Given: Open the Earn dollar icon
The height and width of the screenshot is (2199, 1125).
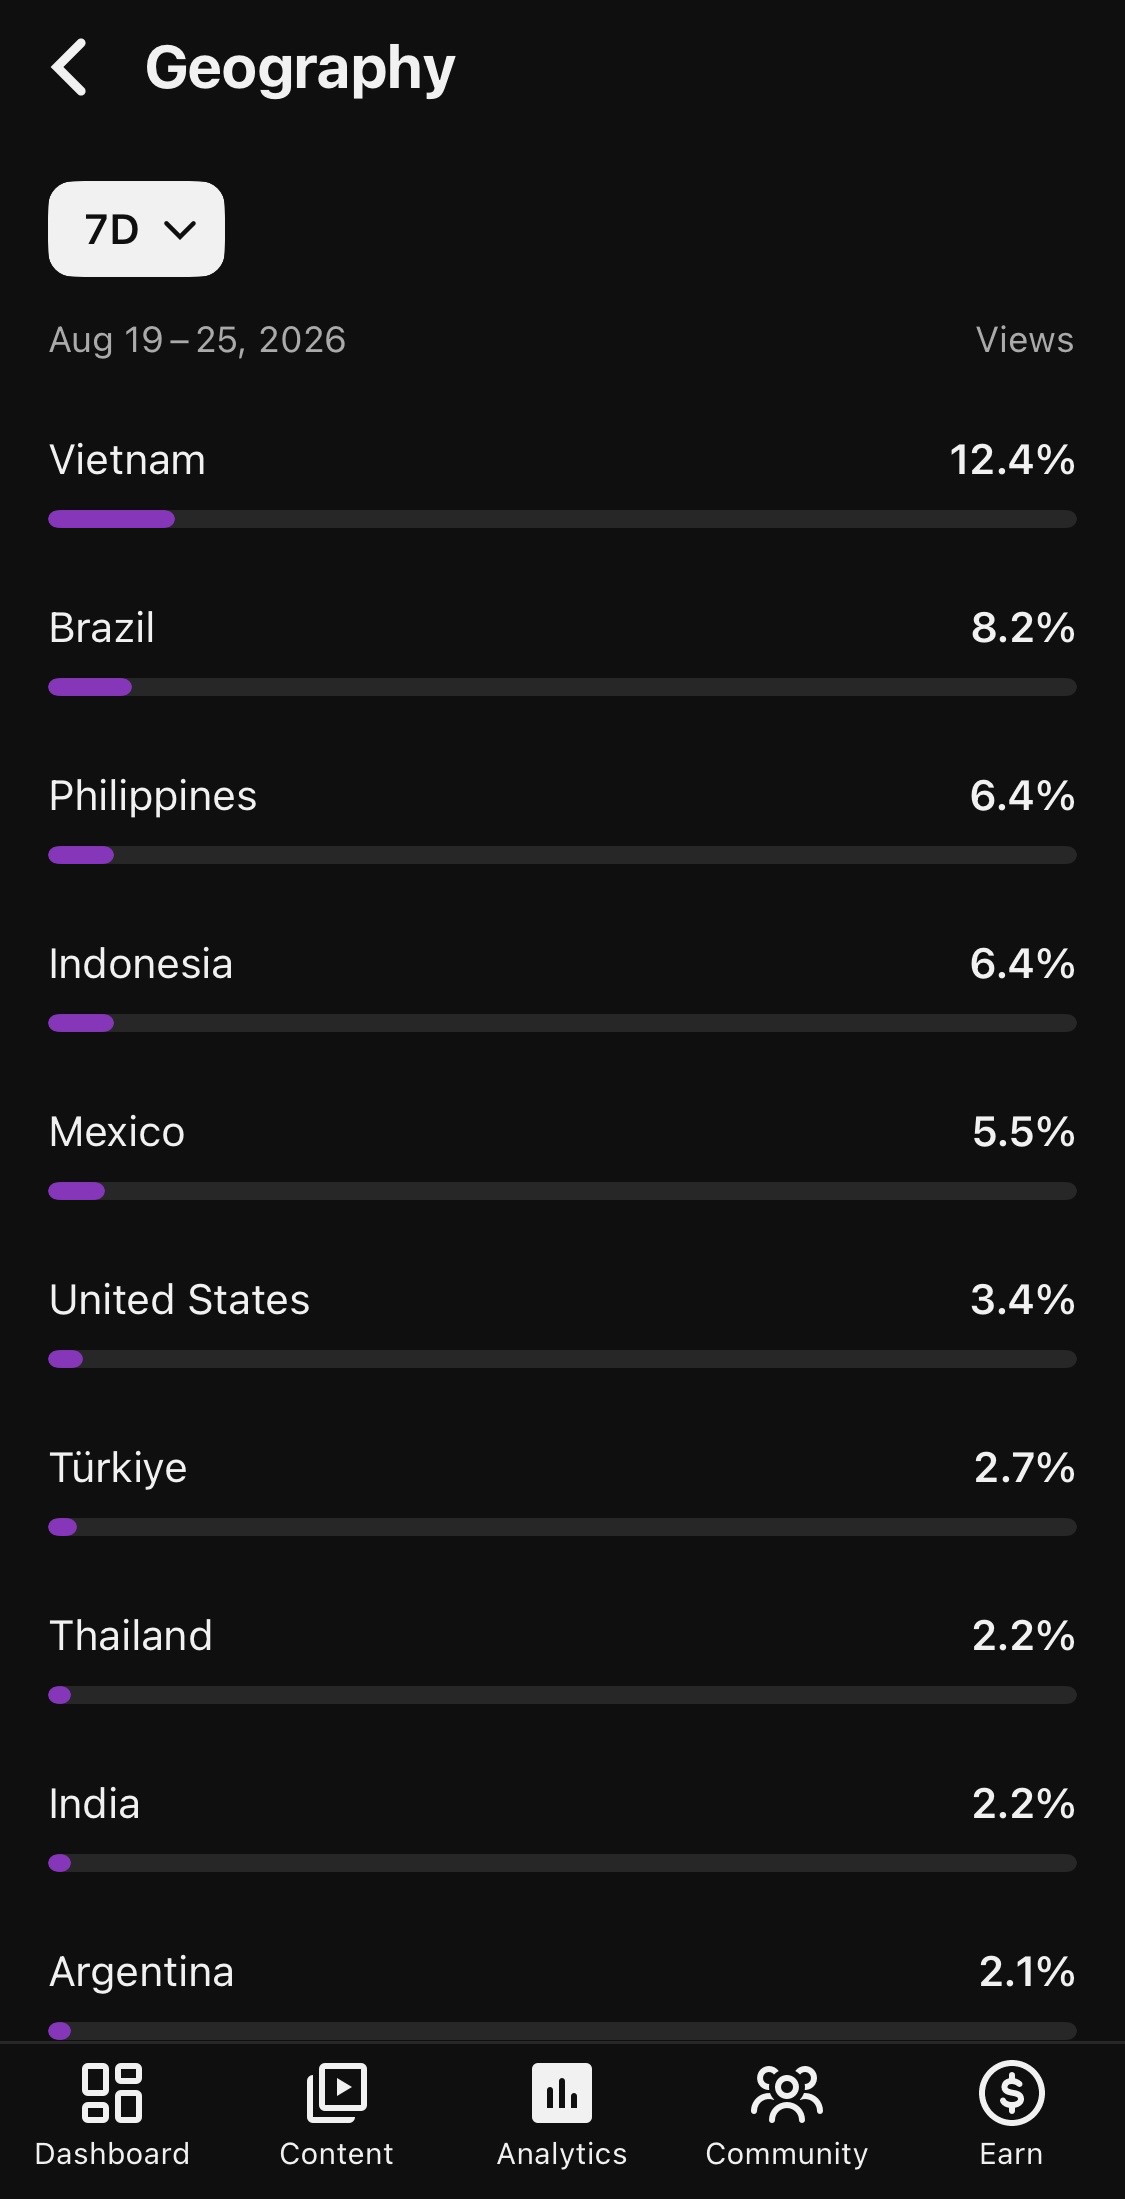Looking at the screenshot, I should point(1012,2092).
